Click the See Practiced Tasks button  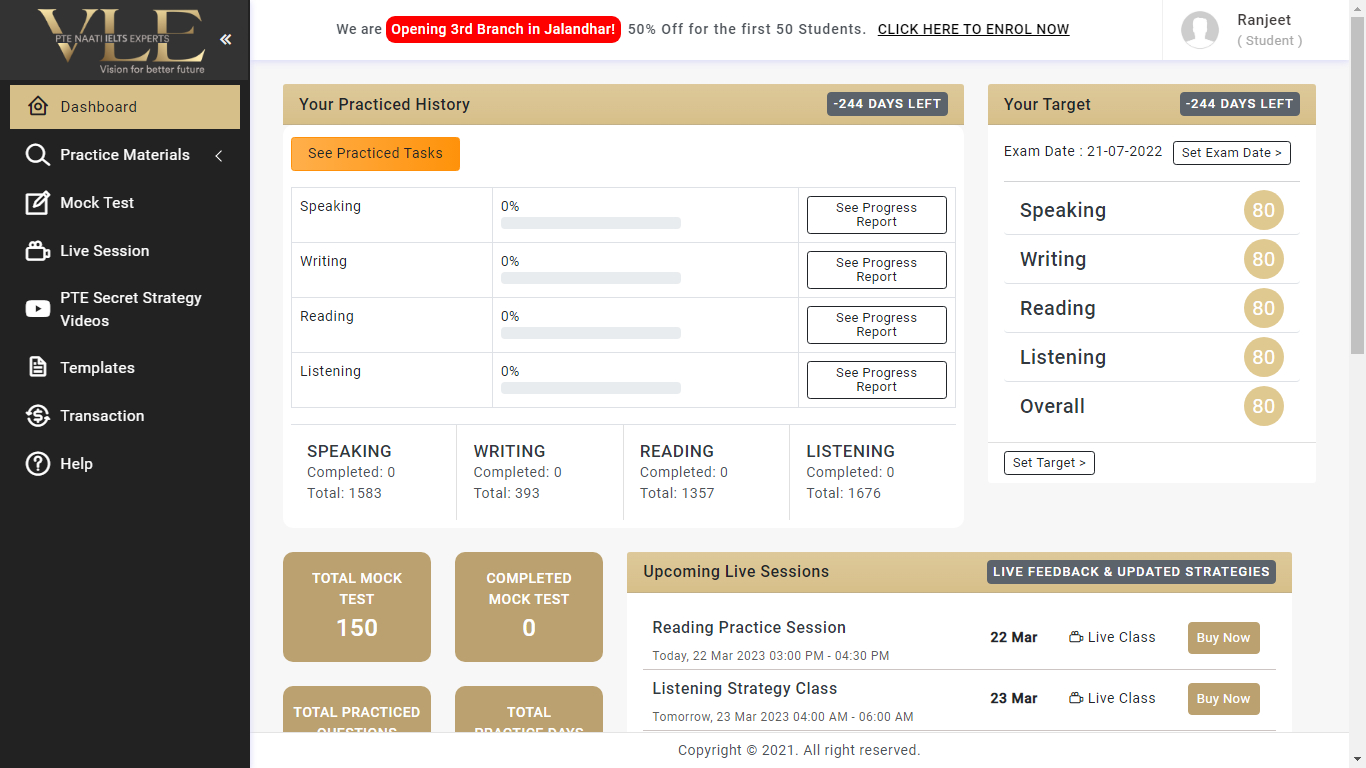[x=375, y=154]
